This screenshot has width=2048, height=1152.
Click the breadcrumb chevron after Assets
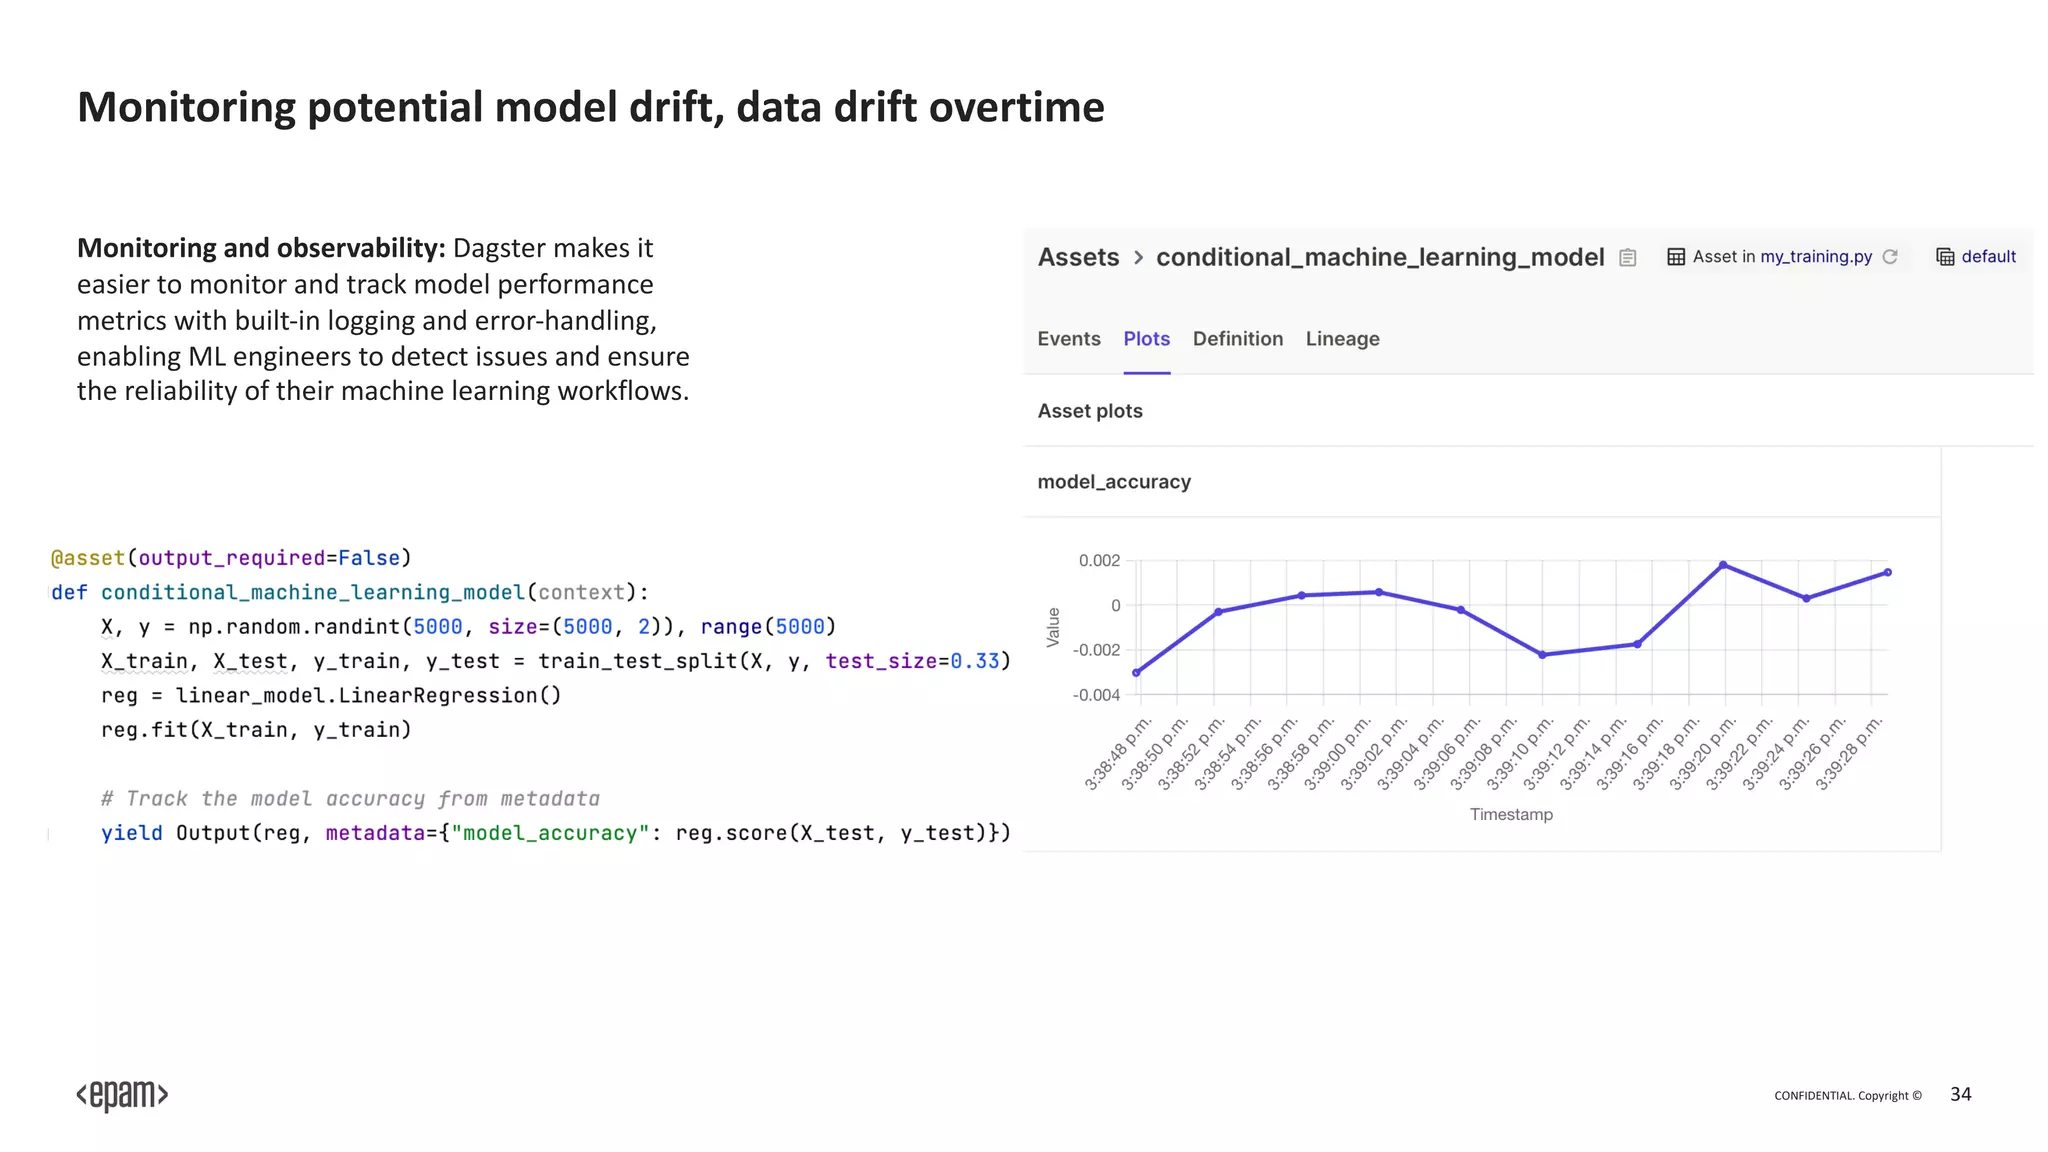(x=1138, y=258)
